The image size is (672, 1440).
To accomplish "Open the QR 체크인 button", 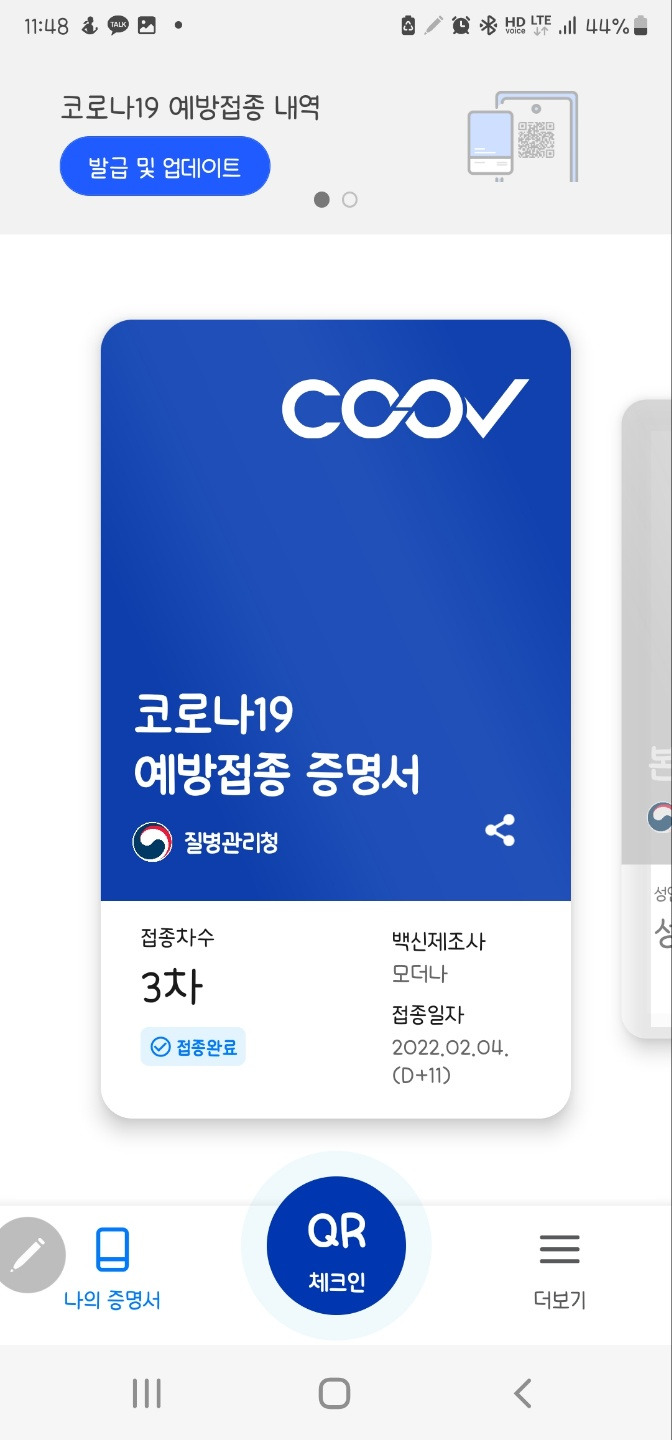I will (336, 1245).
